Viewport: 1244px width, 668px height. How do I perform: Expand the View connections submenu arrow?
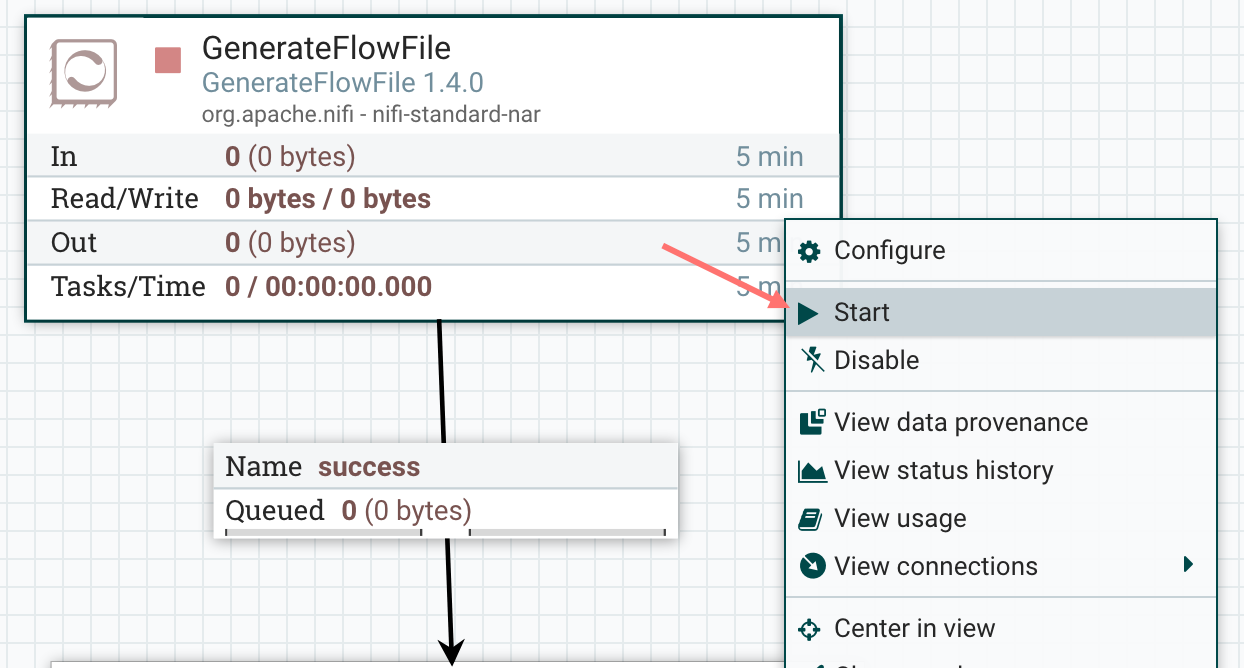(x=1187, y=565)
